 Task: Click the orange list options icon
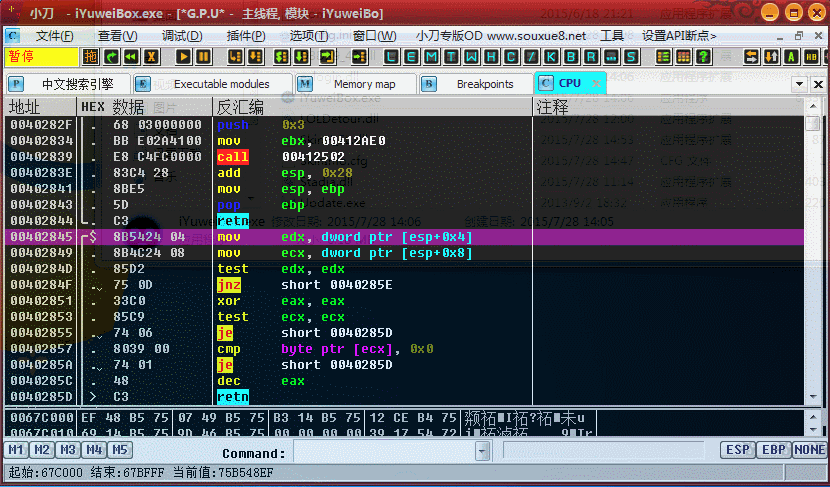click(x=663, y=57)
